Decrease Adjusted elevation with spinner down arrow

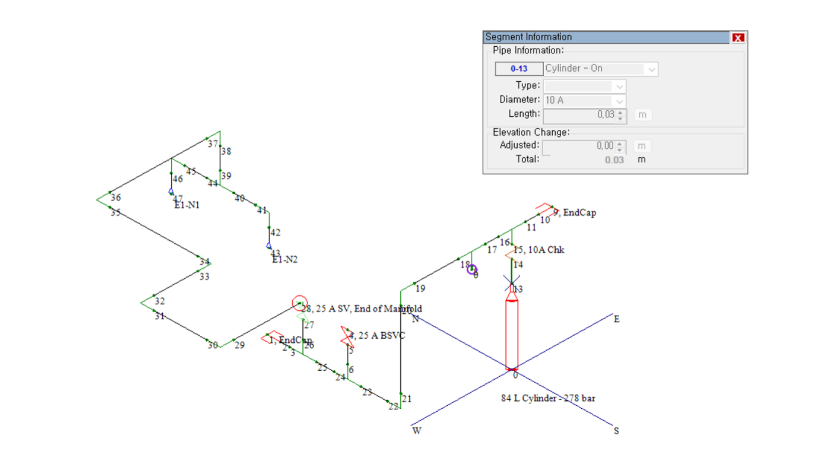point(621,149)
